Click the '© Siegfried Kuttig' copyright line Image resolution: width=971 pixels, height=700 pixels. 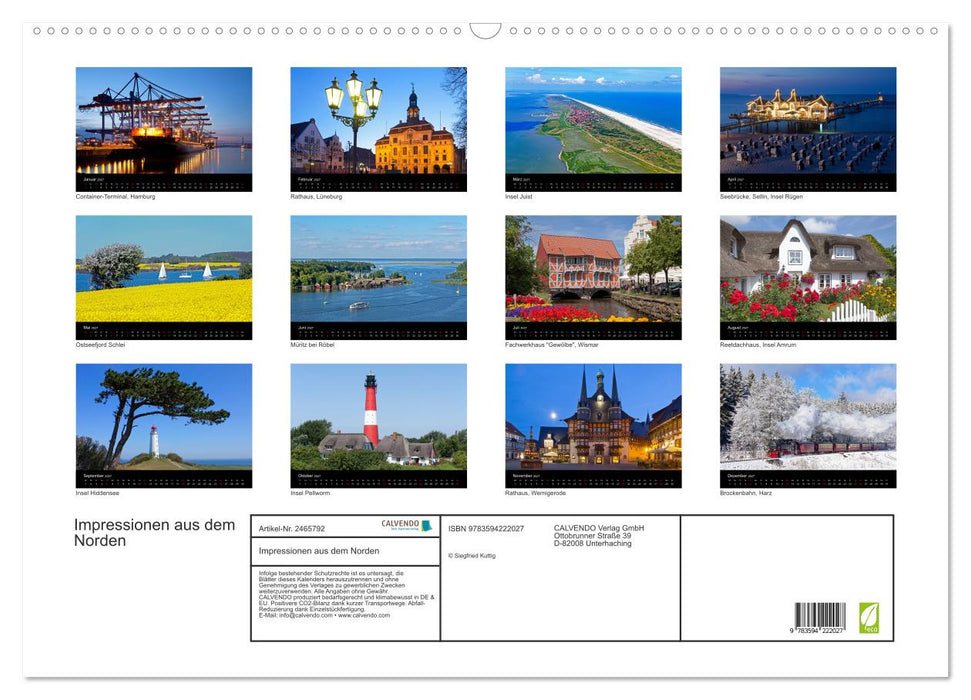click(x=472, y=556)
